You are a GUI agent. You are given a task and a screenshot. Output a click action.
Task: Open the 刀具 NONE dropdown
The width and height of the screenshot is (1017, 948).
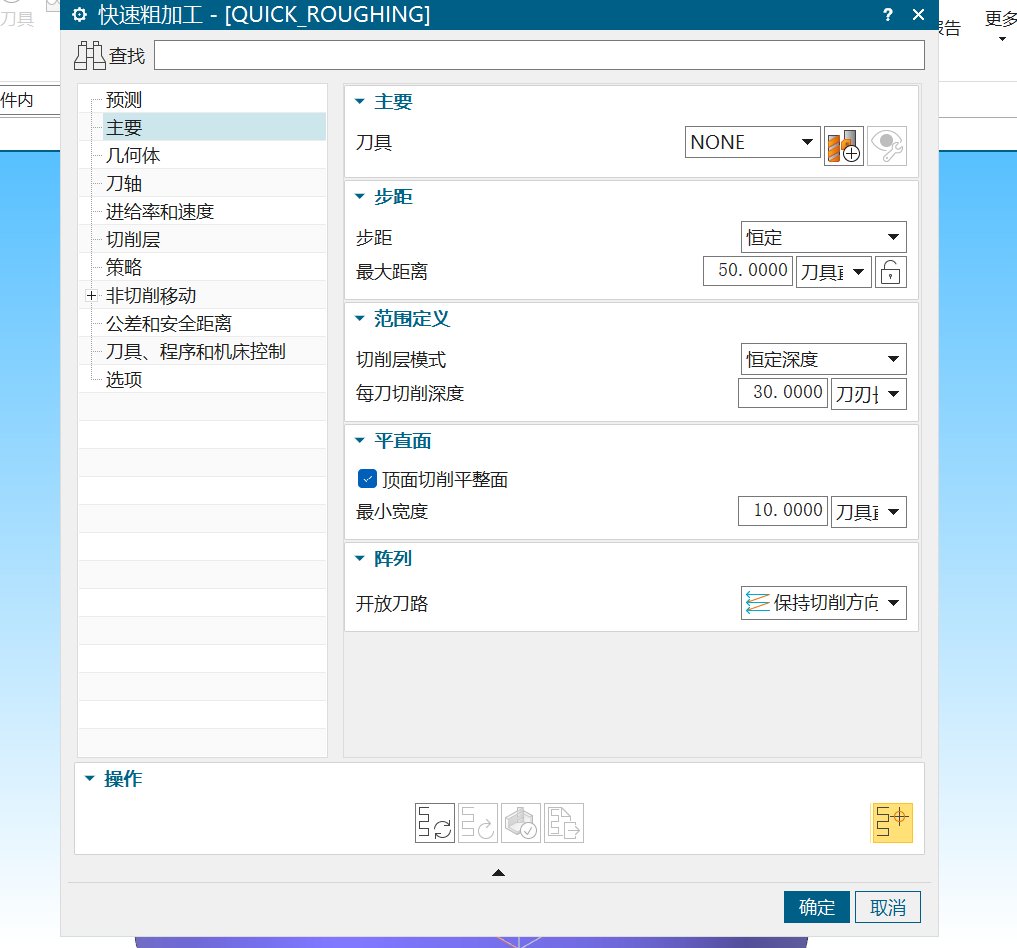point(752,142)
